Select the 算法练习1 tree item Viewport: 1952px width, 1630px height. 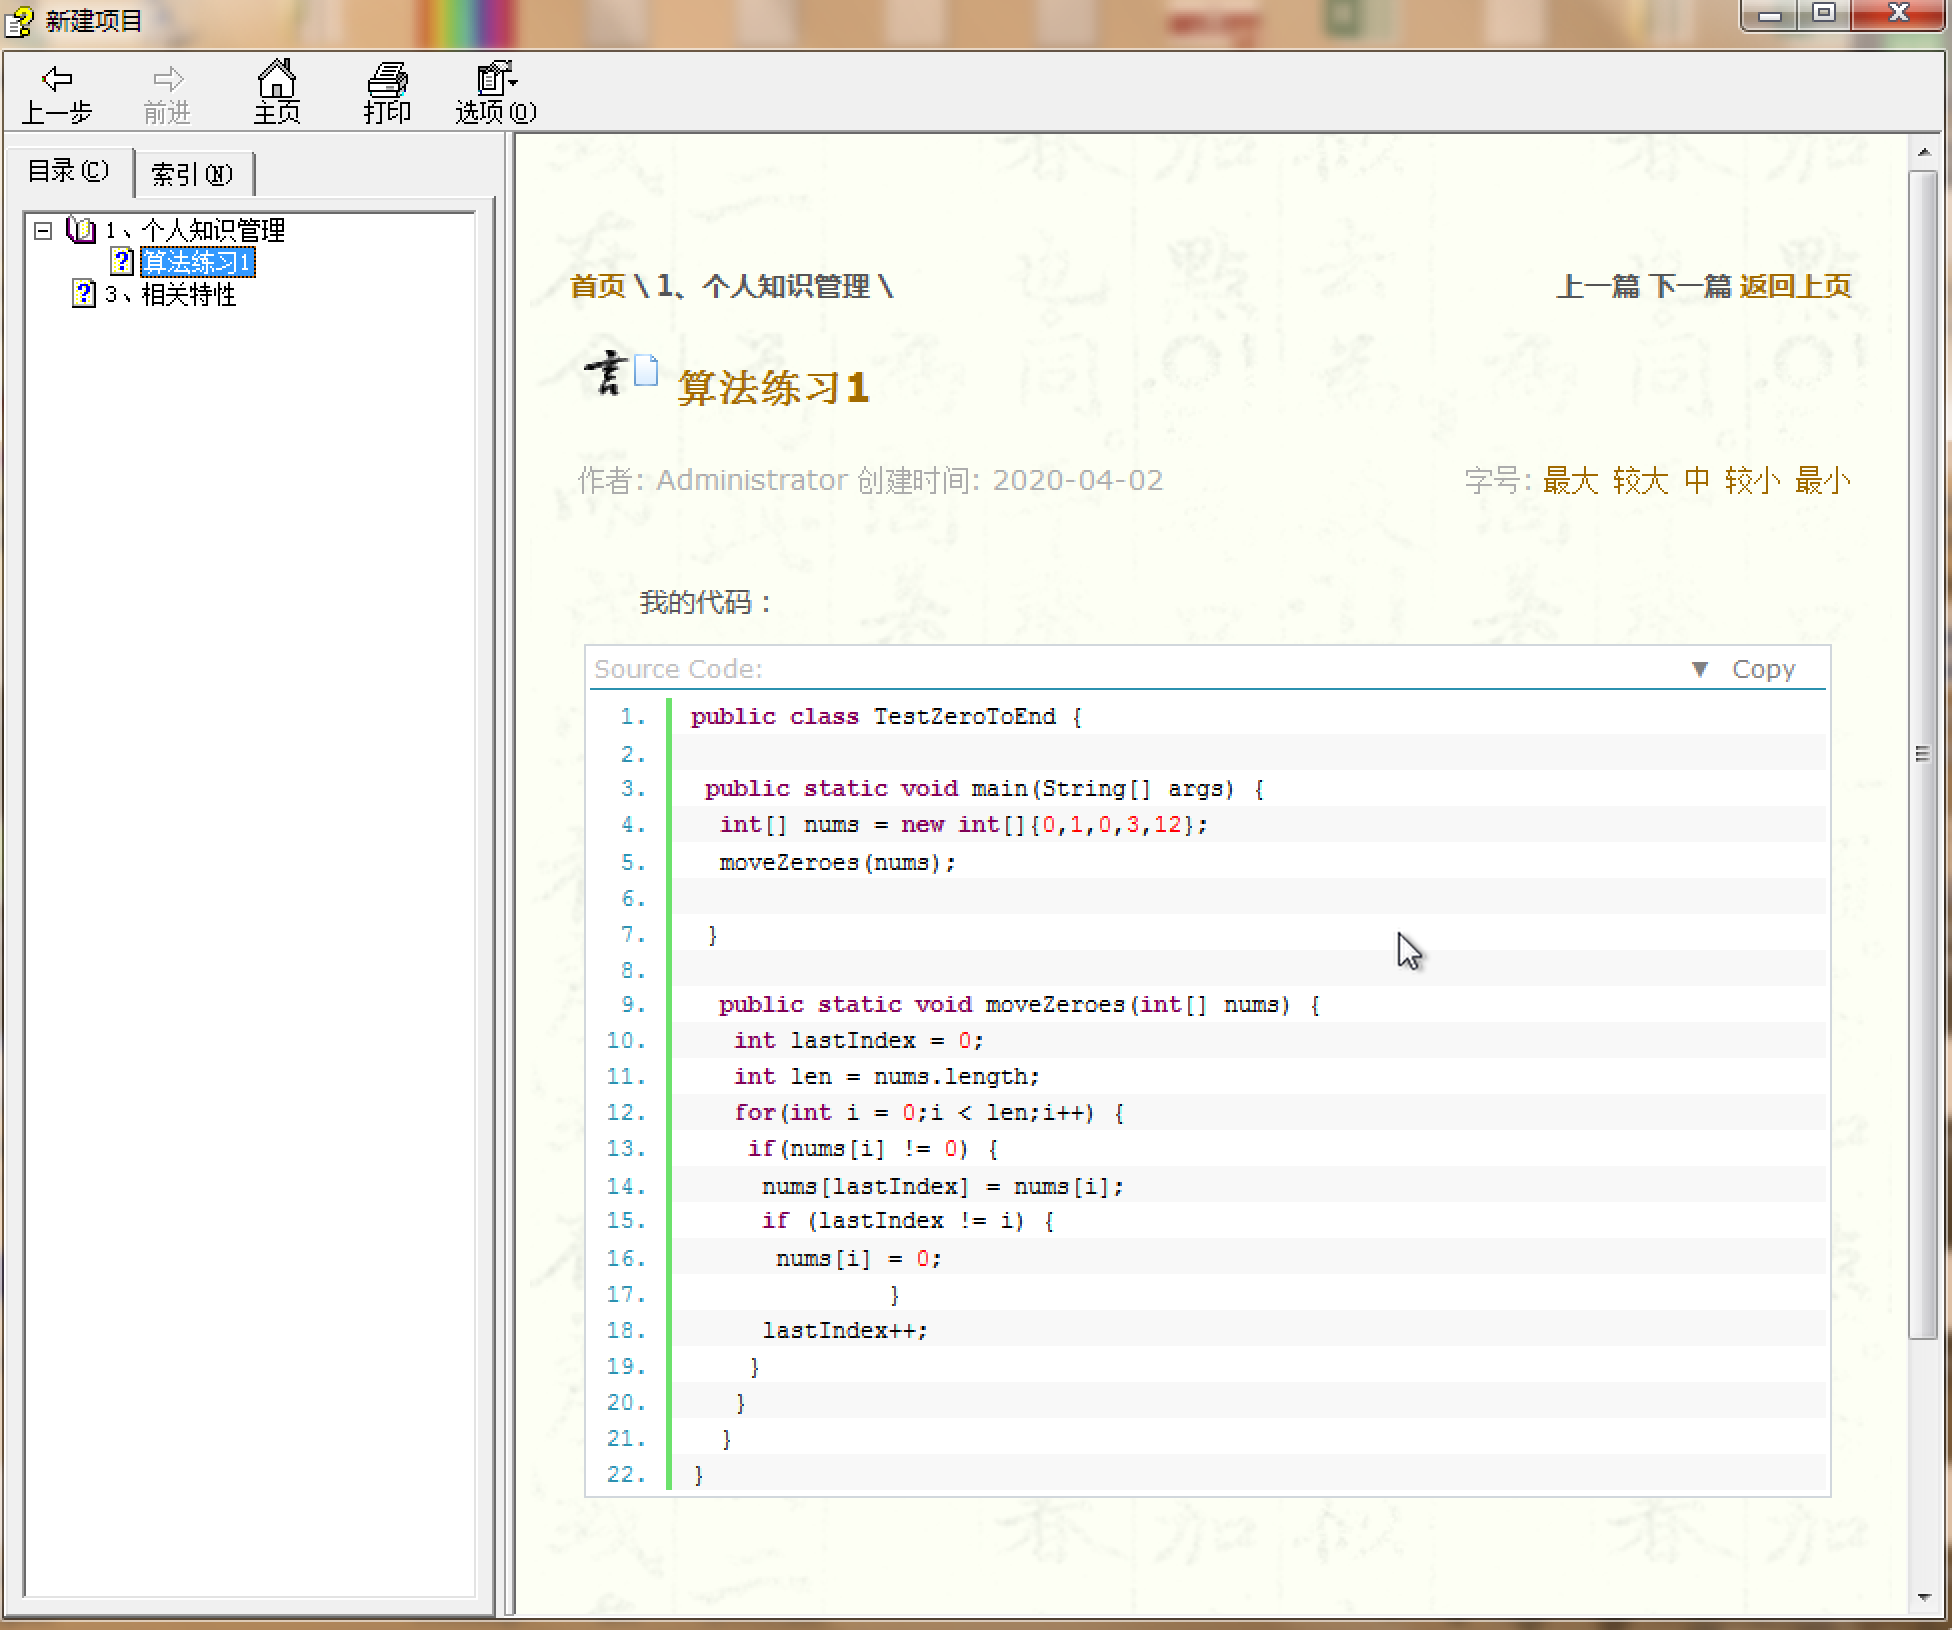197,262
